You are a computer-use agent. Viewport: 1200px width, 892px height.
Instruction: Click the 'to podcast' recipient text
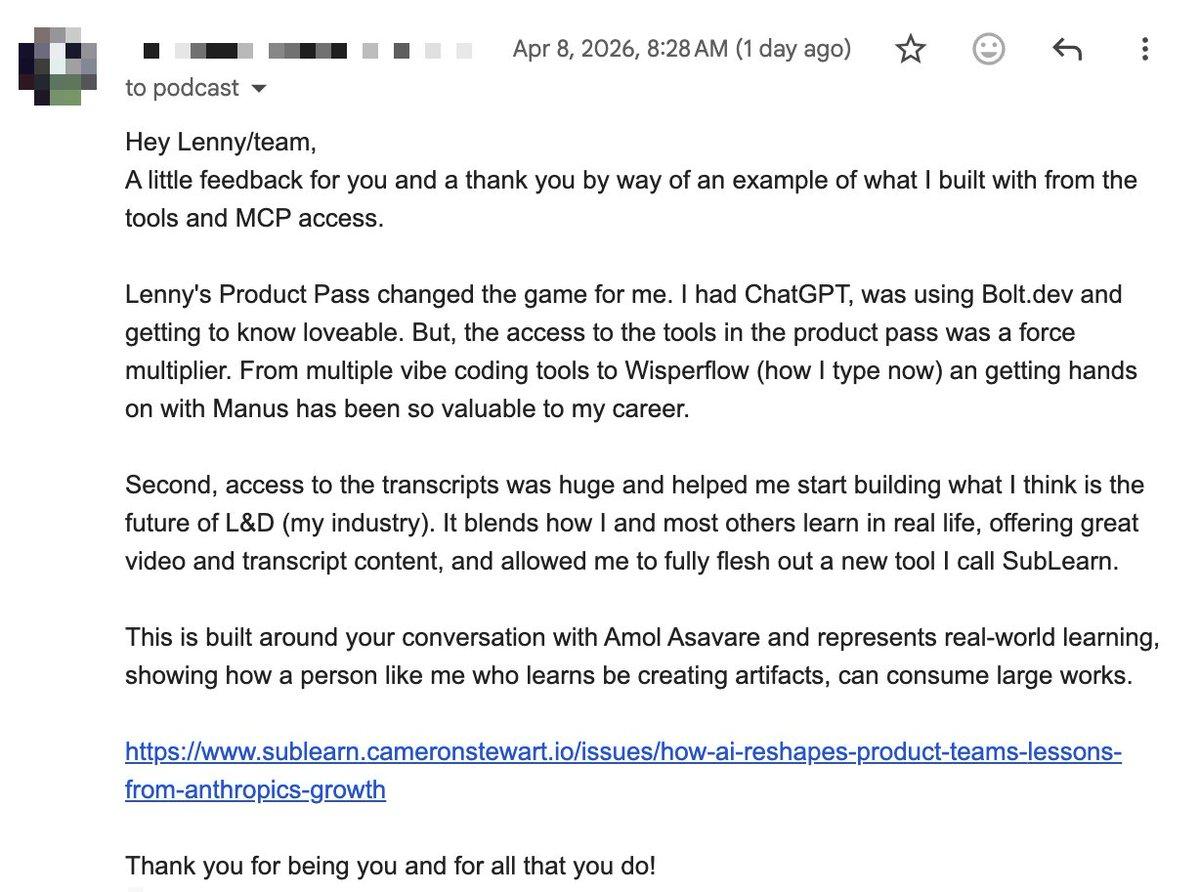(182, 88)
